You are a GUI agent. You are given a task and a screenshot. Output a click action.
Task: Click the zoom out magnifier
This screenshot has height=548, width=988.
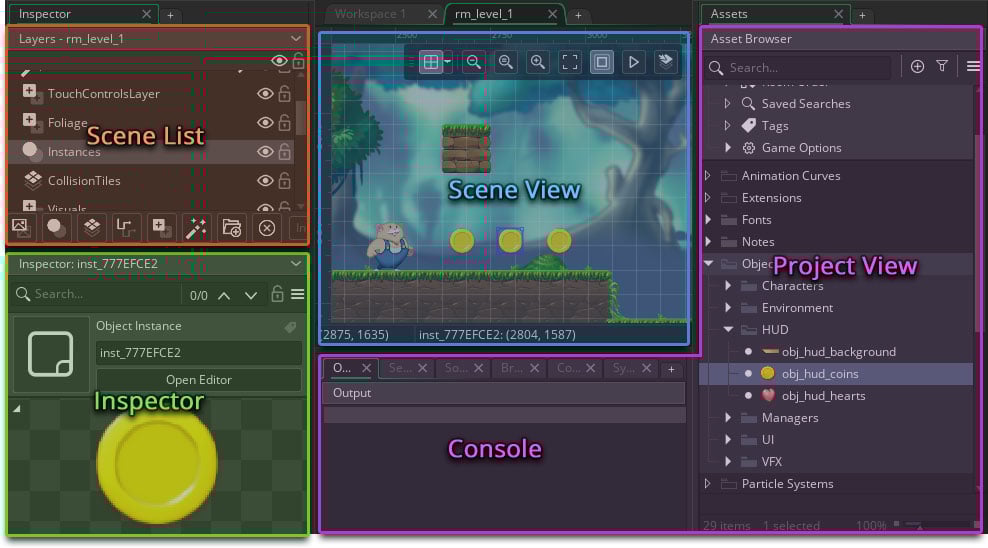(474, 62)
